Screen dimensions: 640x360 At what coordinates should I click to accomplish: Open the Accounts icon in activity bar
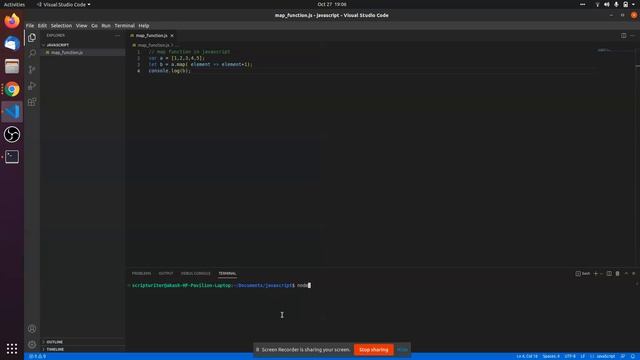32,329
